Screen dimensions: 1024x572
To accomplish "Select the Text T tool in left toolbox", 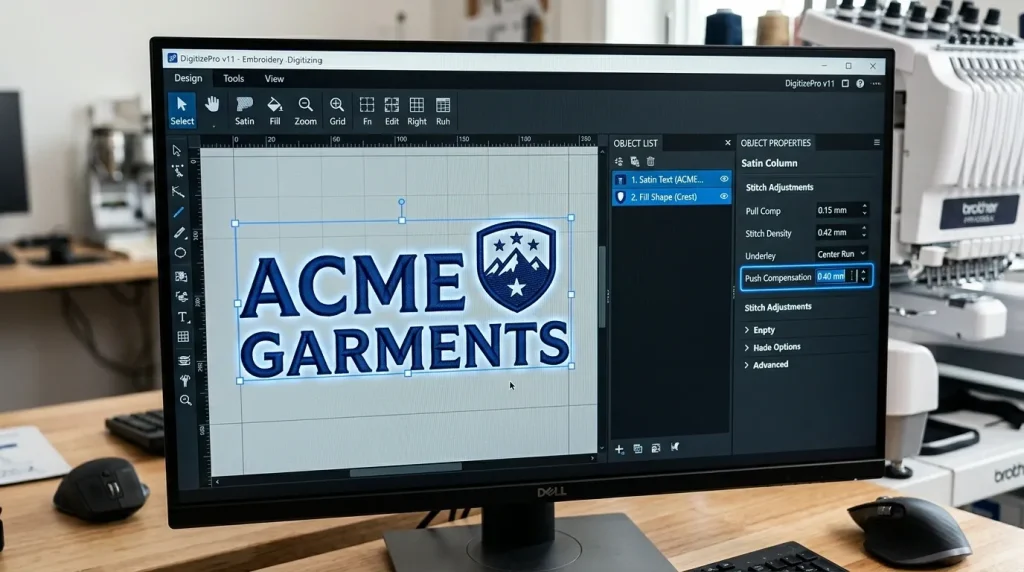I will pyautogui.click(x=182, y=317).
